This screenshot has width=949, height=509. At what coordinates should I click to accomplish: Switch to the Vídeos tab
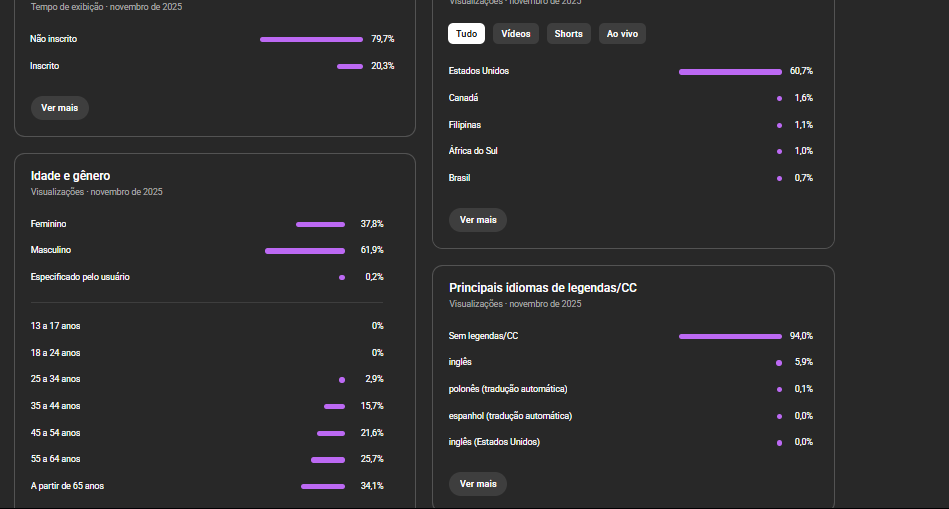pos(516,34)
